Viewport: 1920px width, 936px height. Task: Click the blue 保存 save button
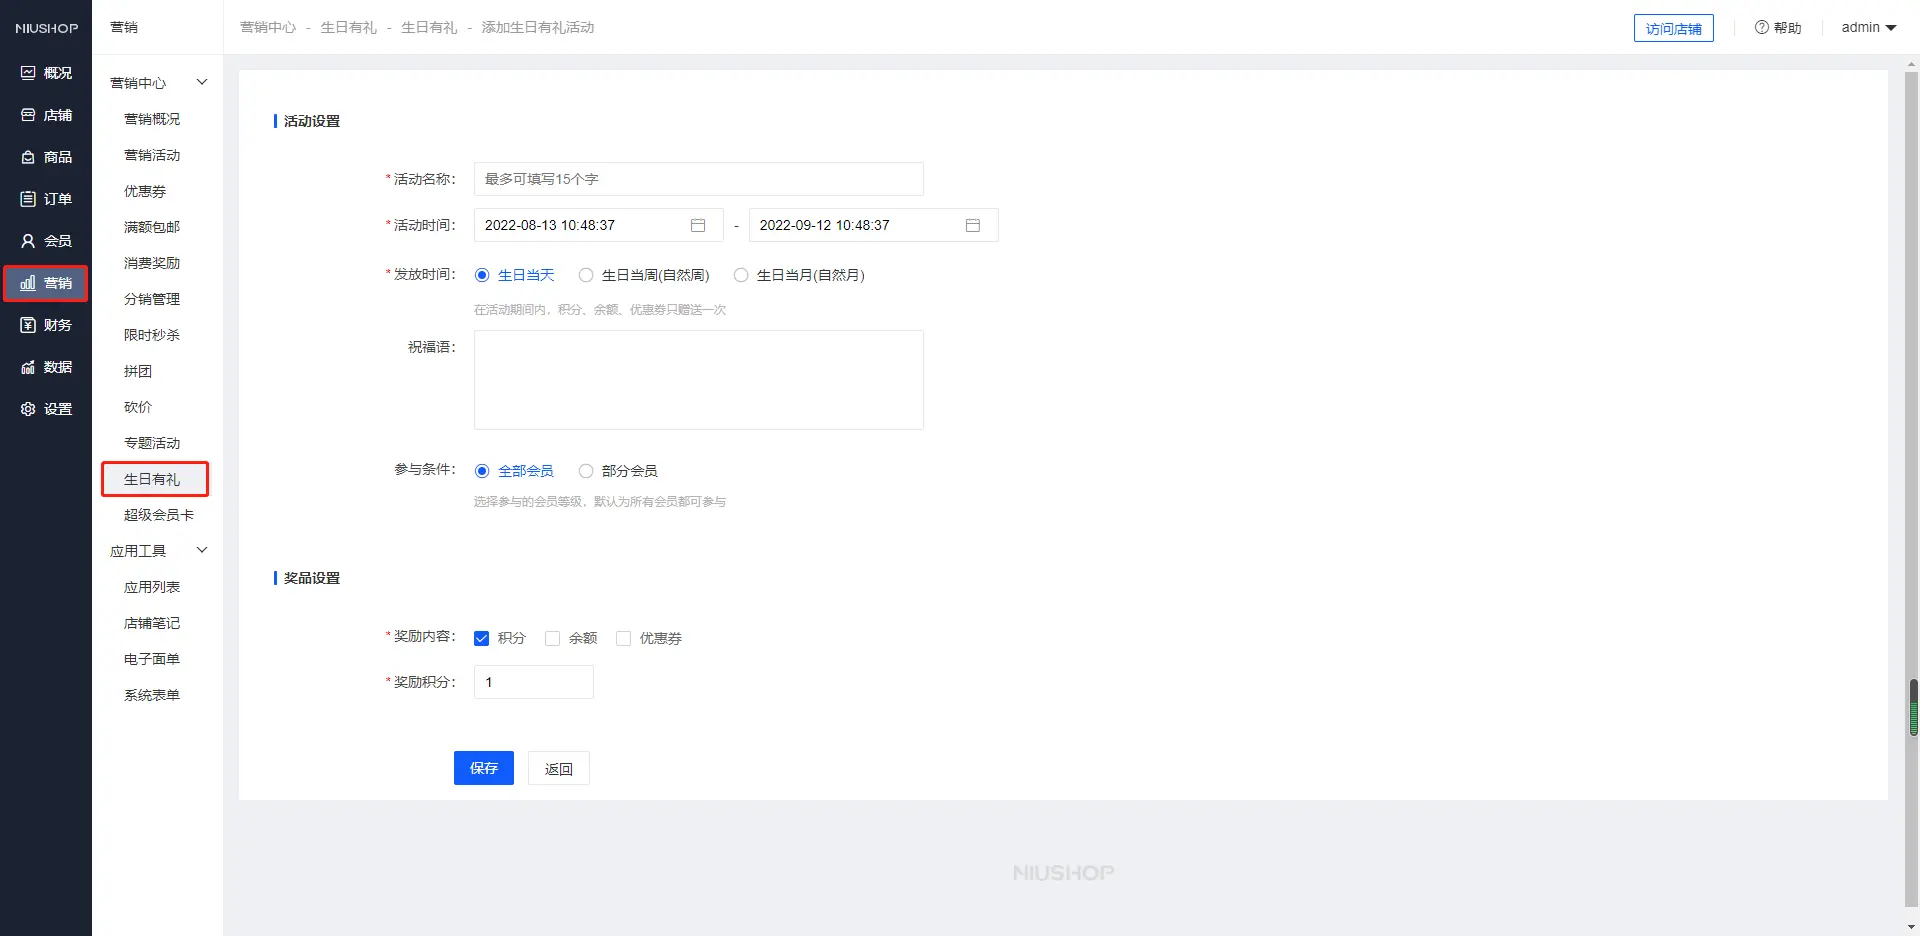coord(483,768)
